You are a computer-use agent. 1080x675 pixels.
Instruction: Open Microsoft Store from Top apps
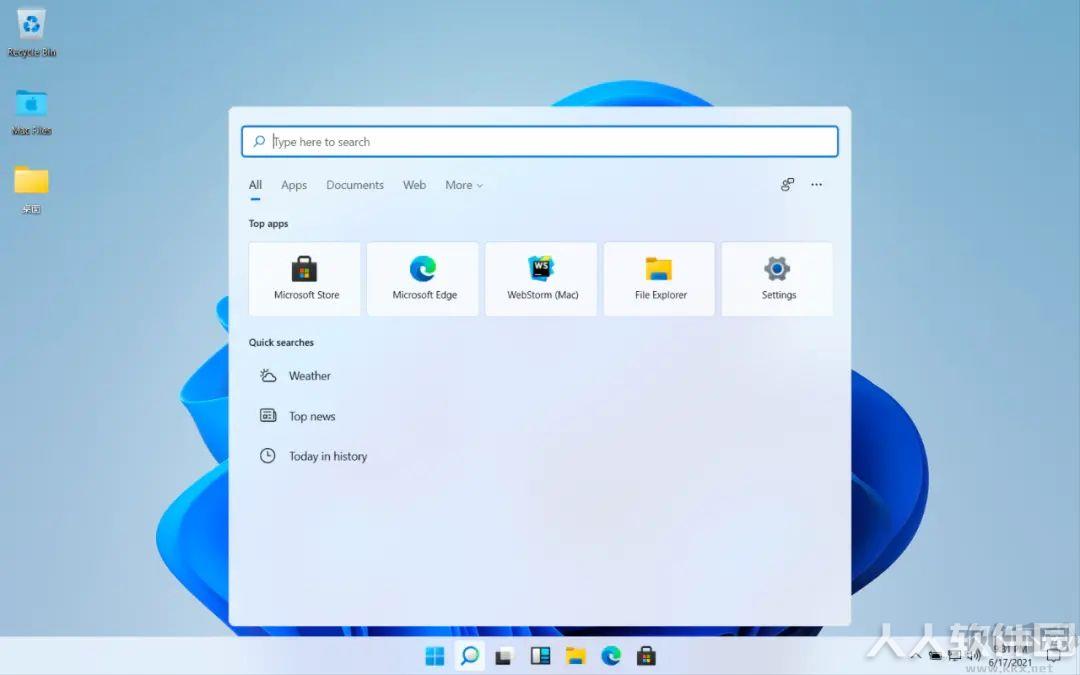point(304,279)
